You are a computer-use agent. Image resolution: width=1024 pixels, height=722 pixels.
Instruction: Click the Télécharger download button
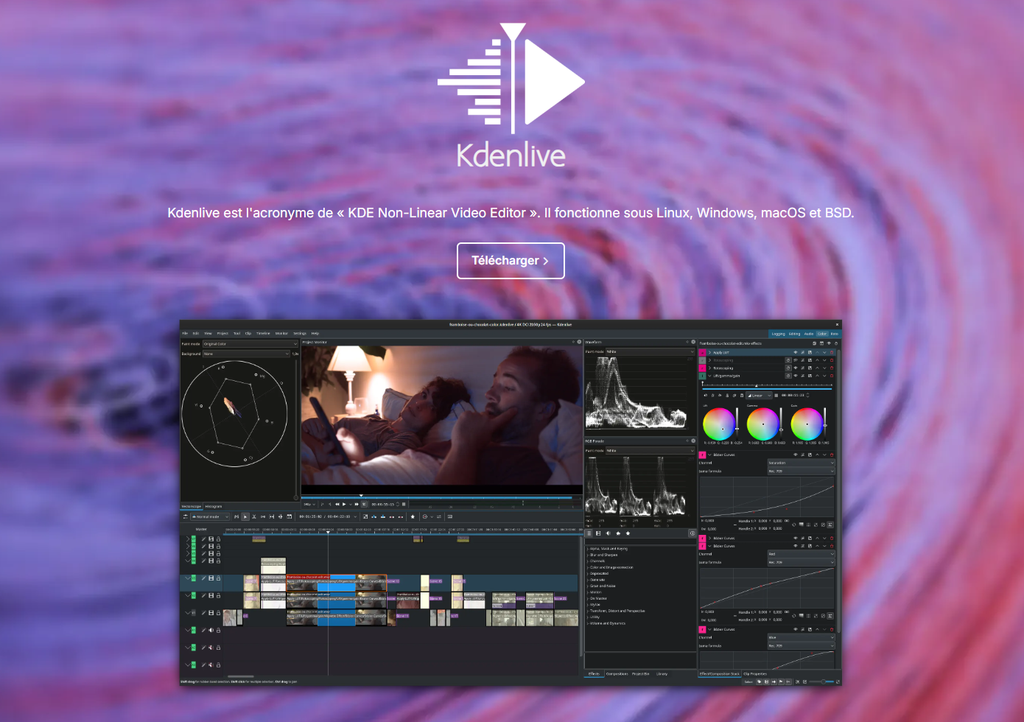510,260
